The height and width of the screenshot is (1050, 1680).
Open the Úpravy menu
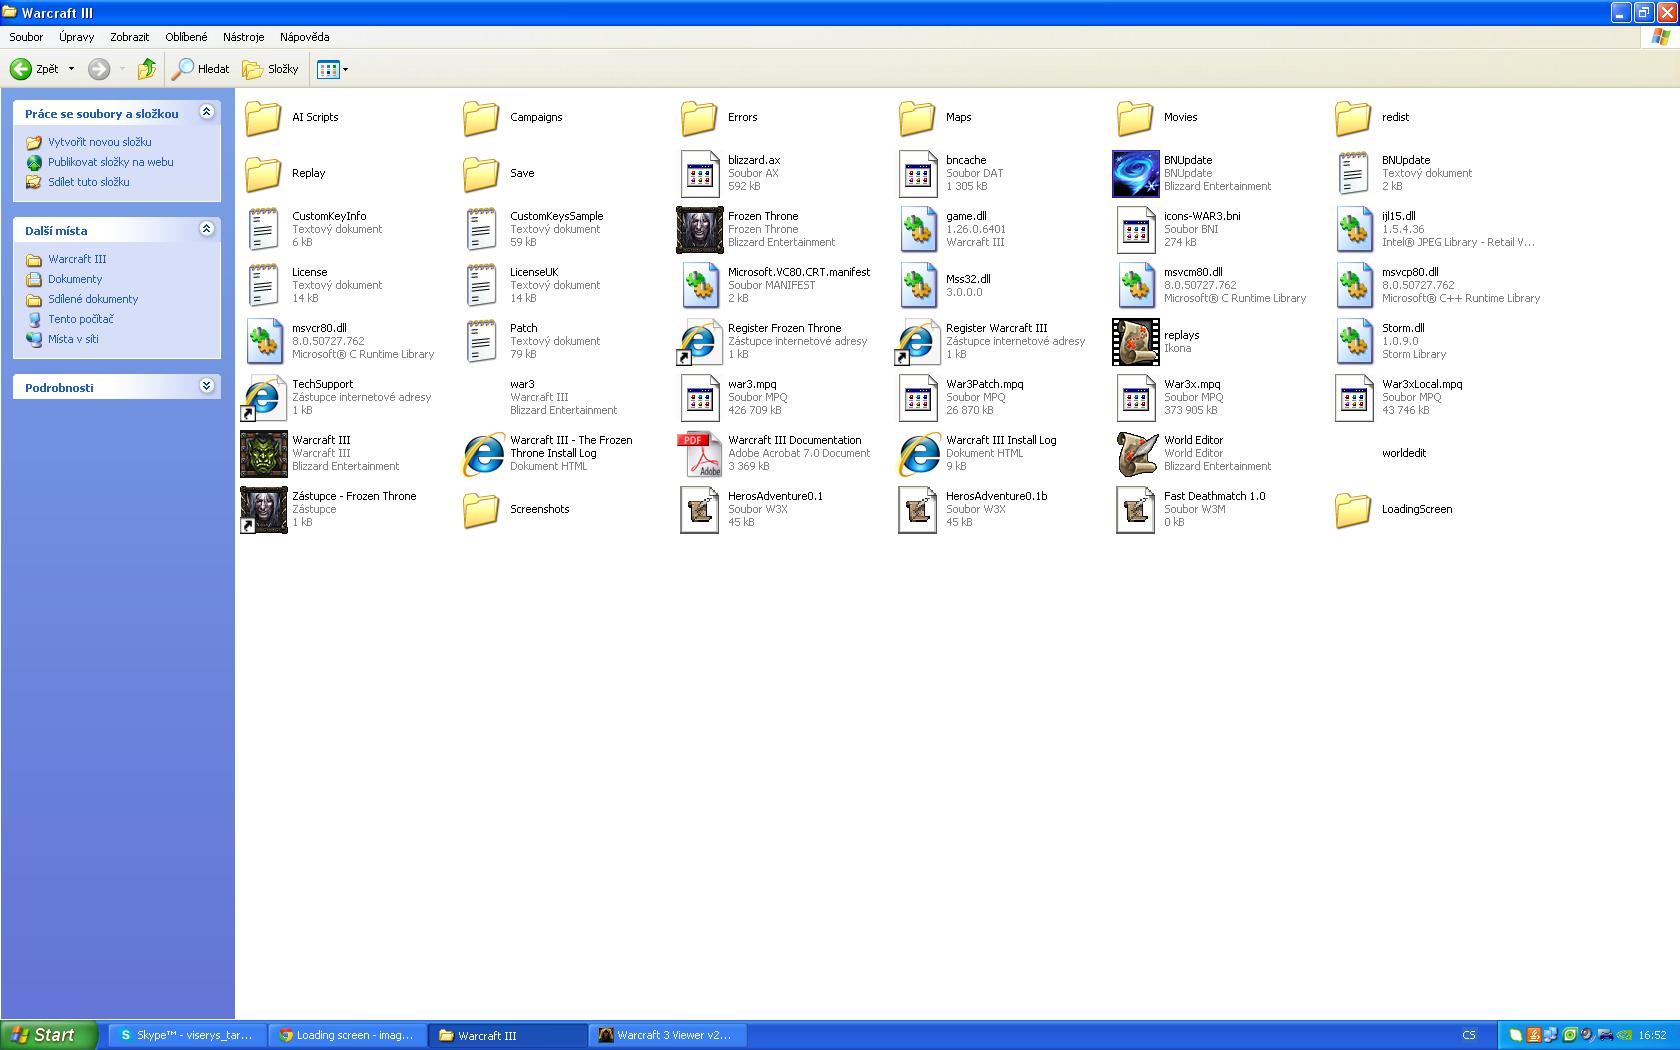coord(76,37)
